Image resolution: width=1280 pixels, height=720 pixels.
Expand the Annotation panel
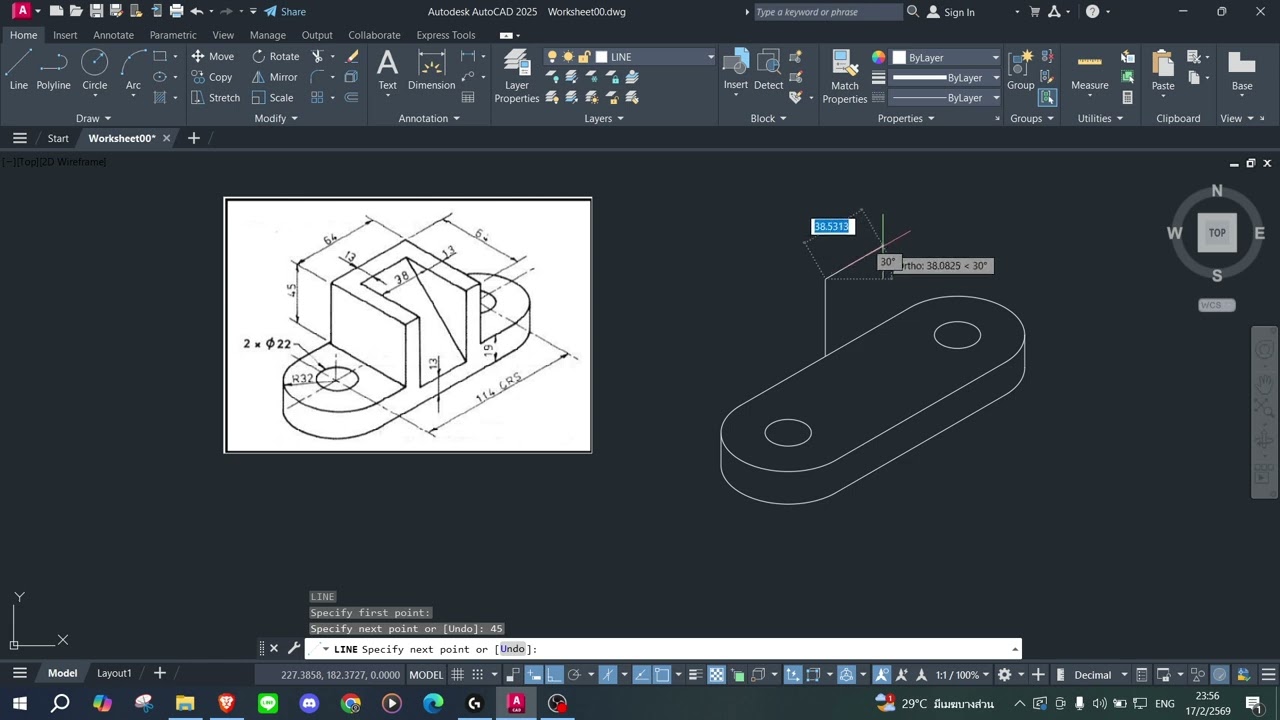pos(429,118)
